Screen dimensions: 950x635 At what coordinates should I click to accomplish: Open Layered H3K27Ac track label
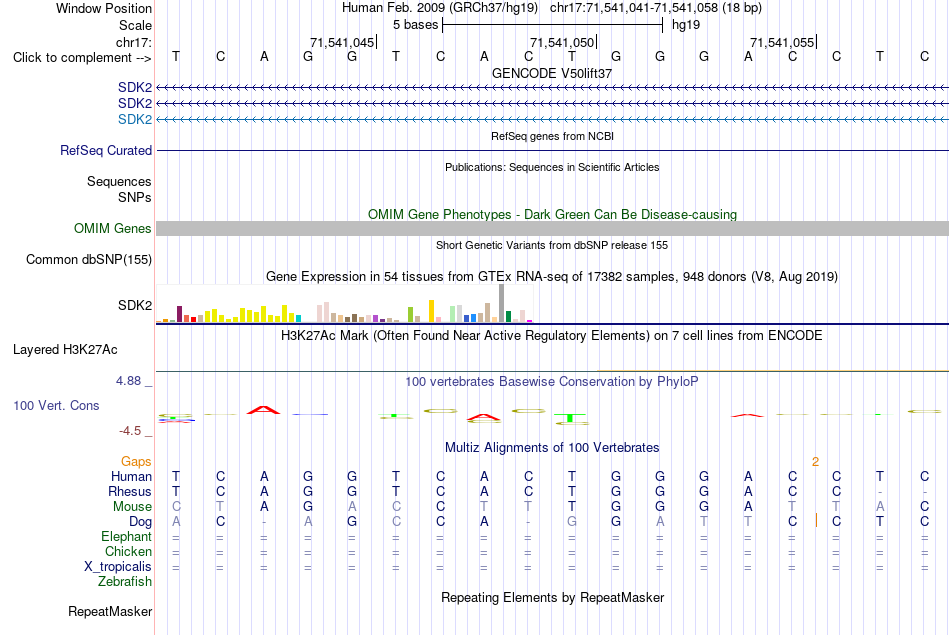coord(65,350)
